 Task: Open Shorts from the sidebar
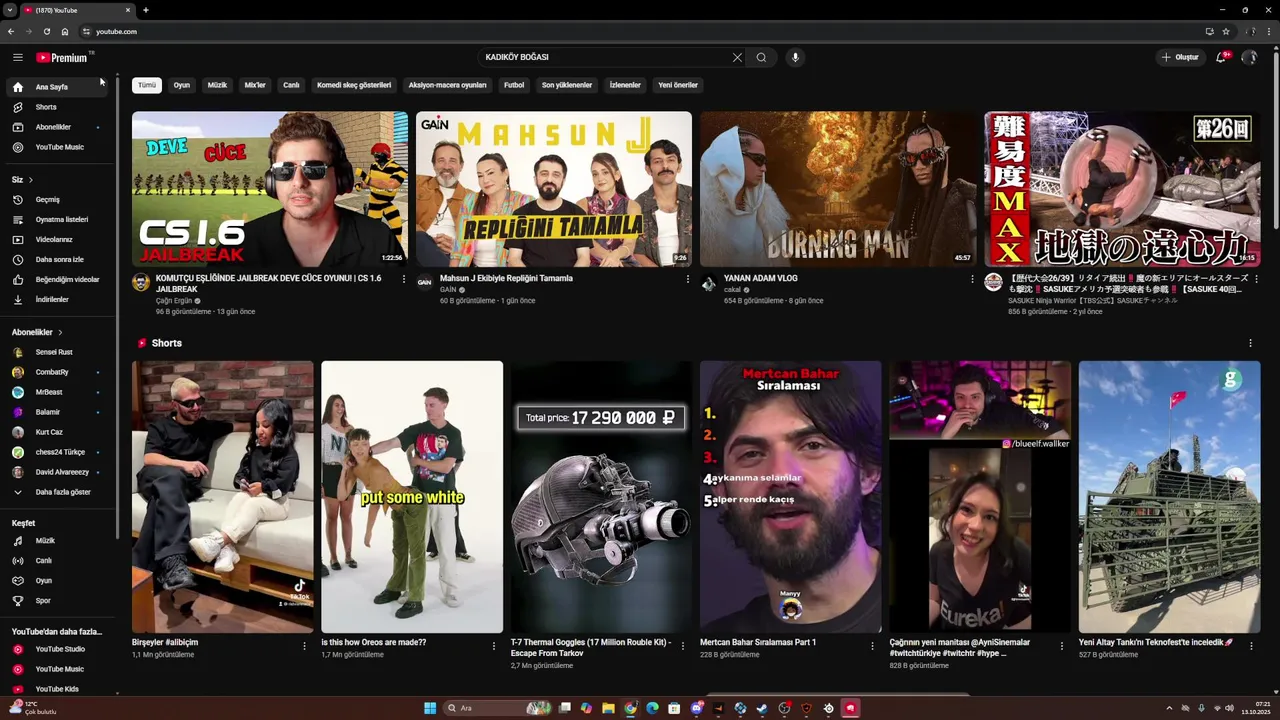point(57,107)
